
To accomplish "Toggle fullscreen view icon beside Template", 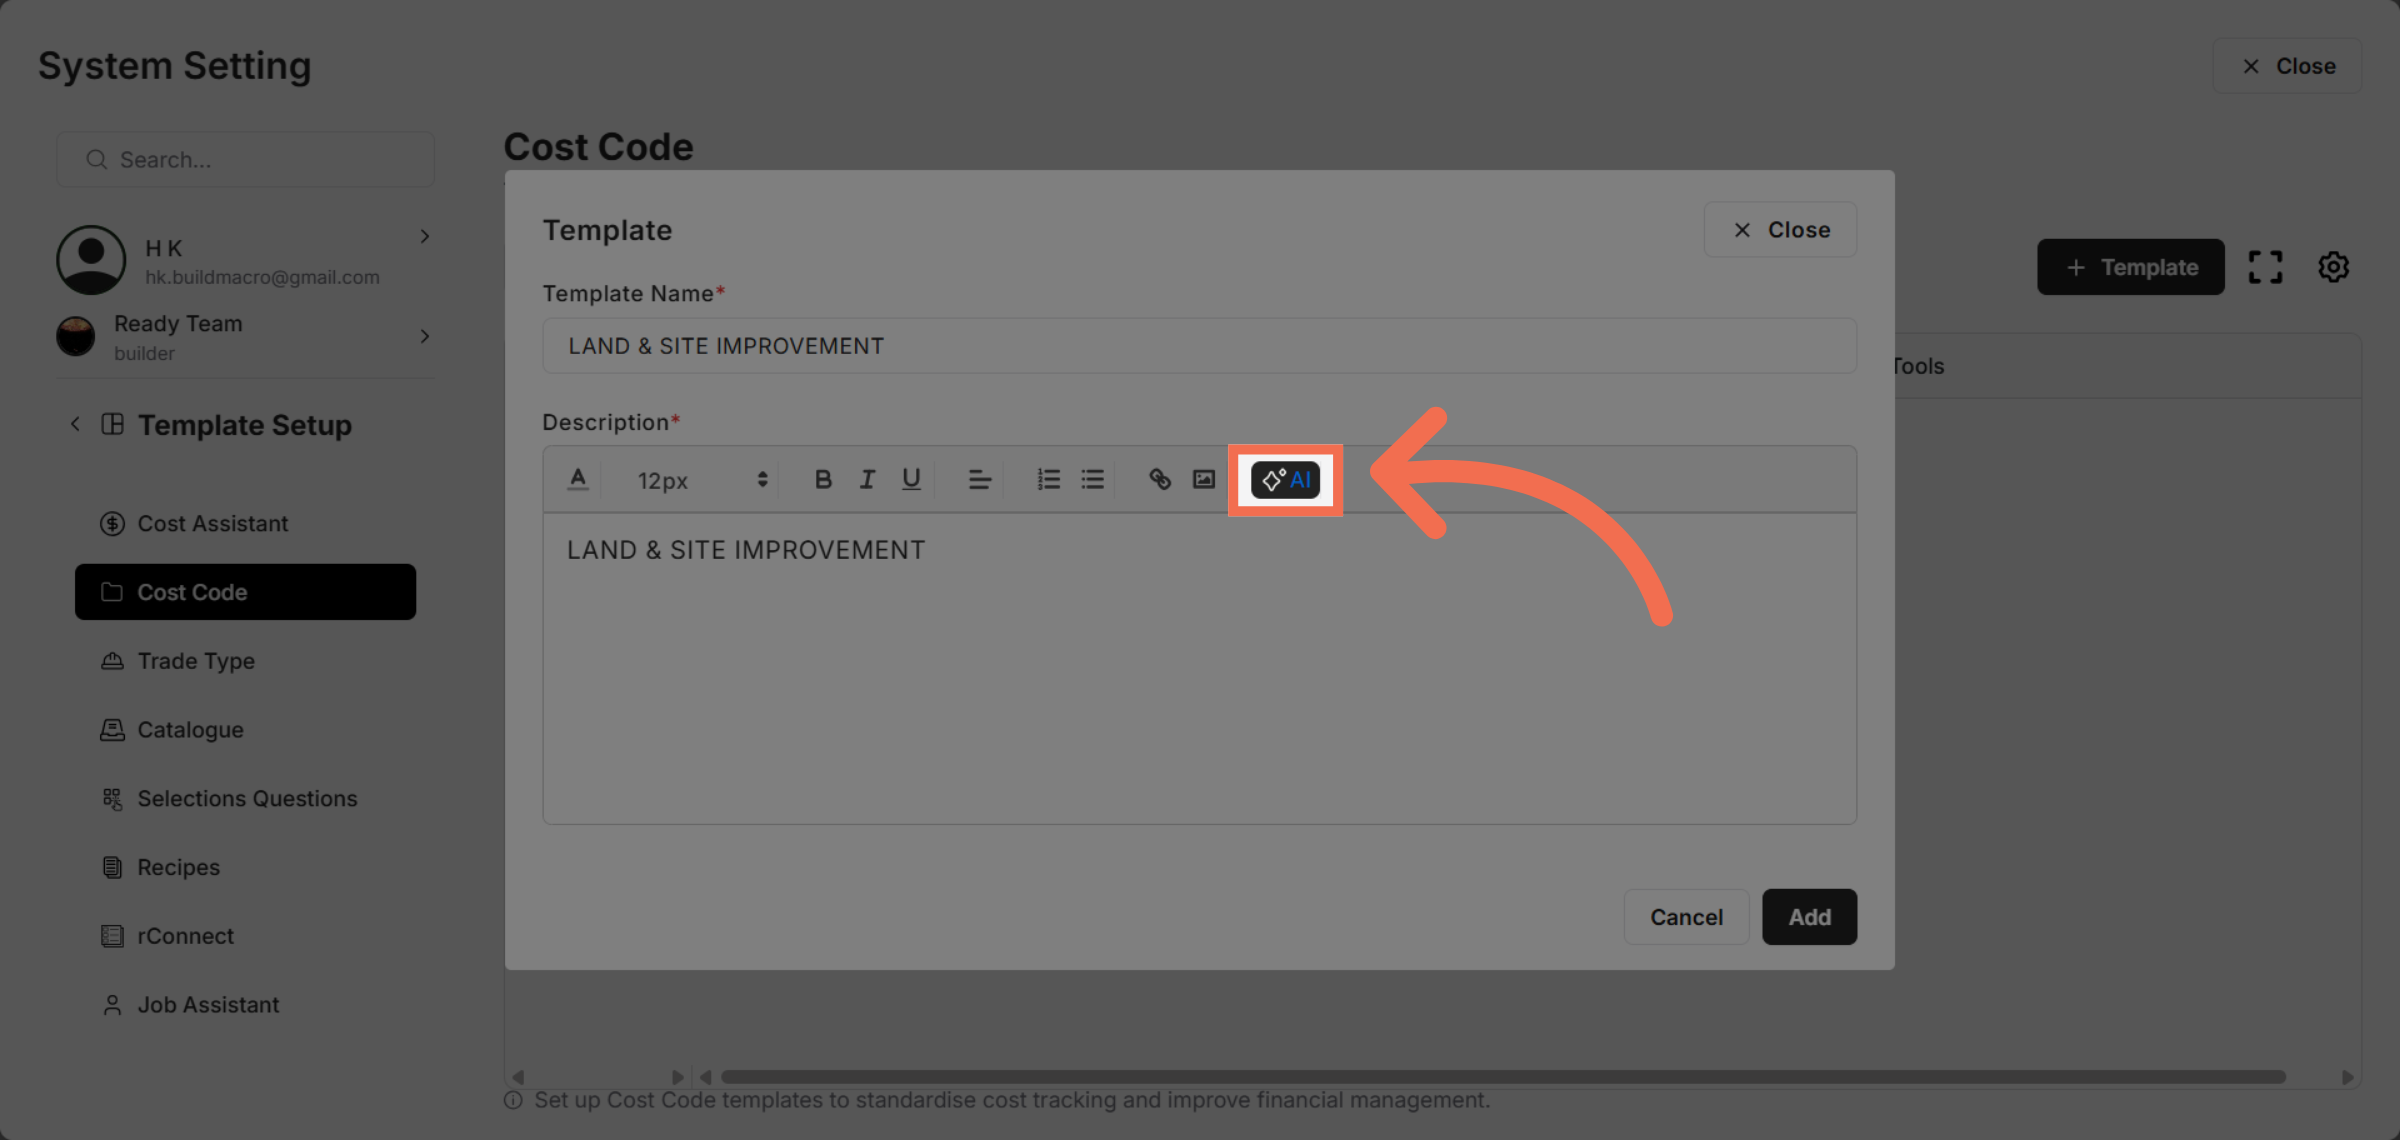I will pyautogui.click(x=2265, y=267).
